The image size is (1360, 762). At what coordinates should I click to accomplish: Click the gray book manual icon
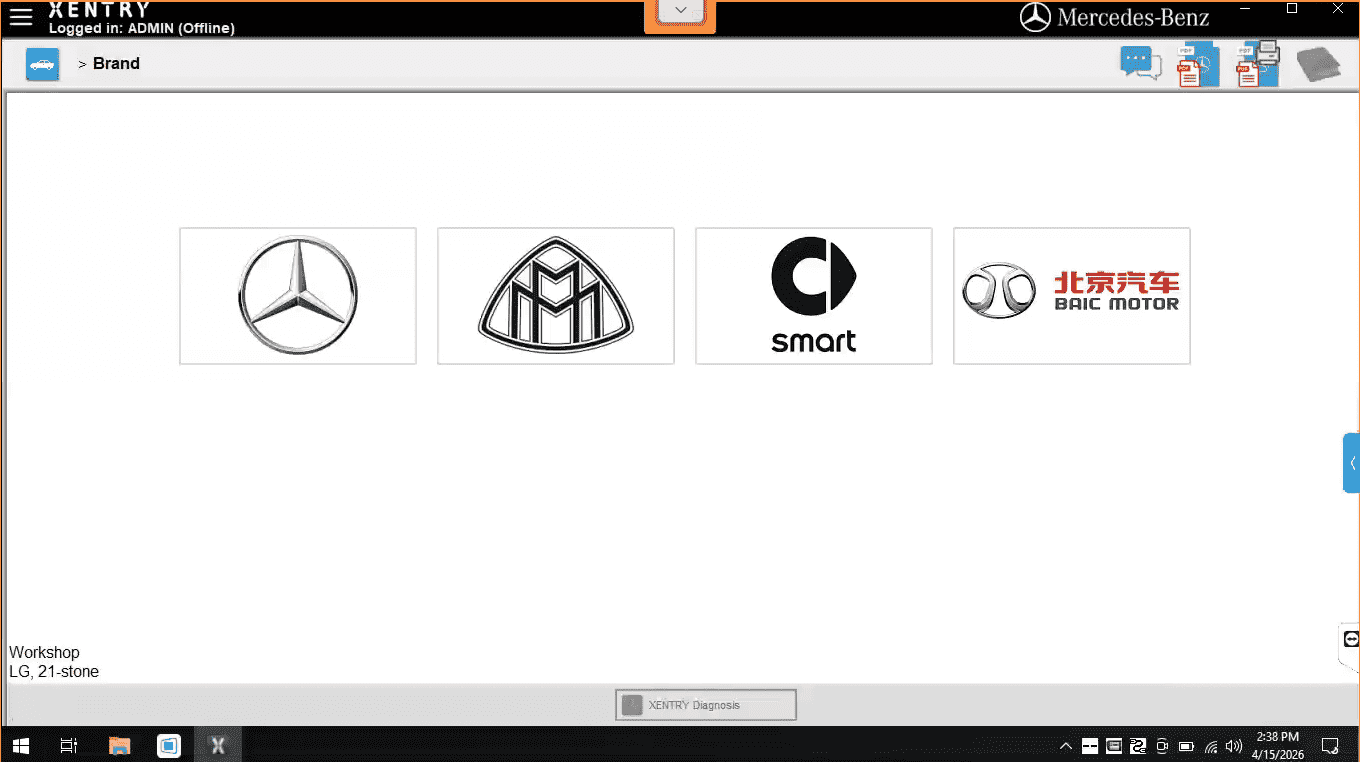(1318, 65)
